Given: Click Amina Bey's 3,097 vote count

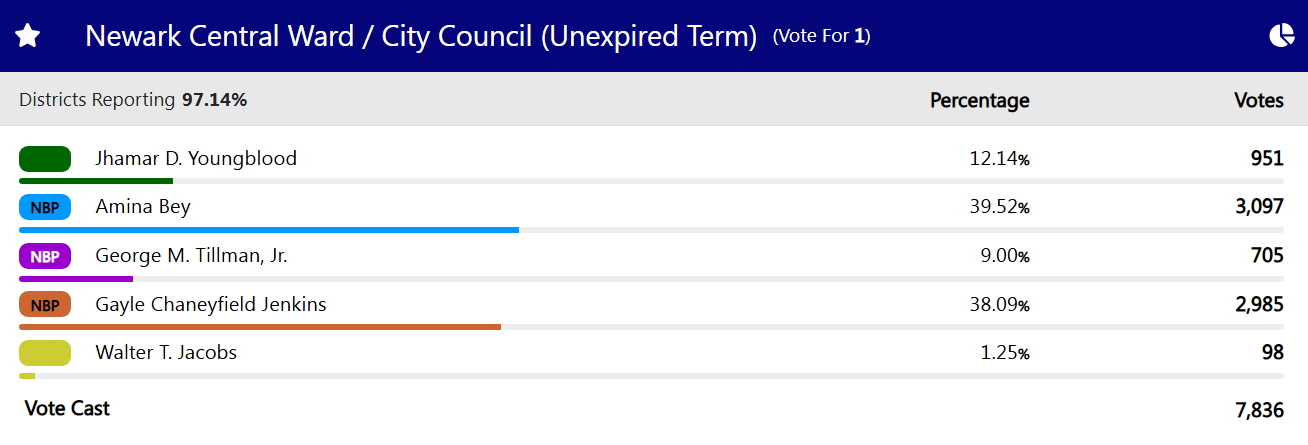Looking at the screenshot, I should pyautogui.click(x=1259, y=208).
